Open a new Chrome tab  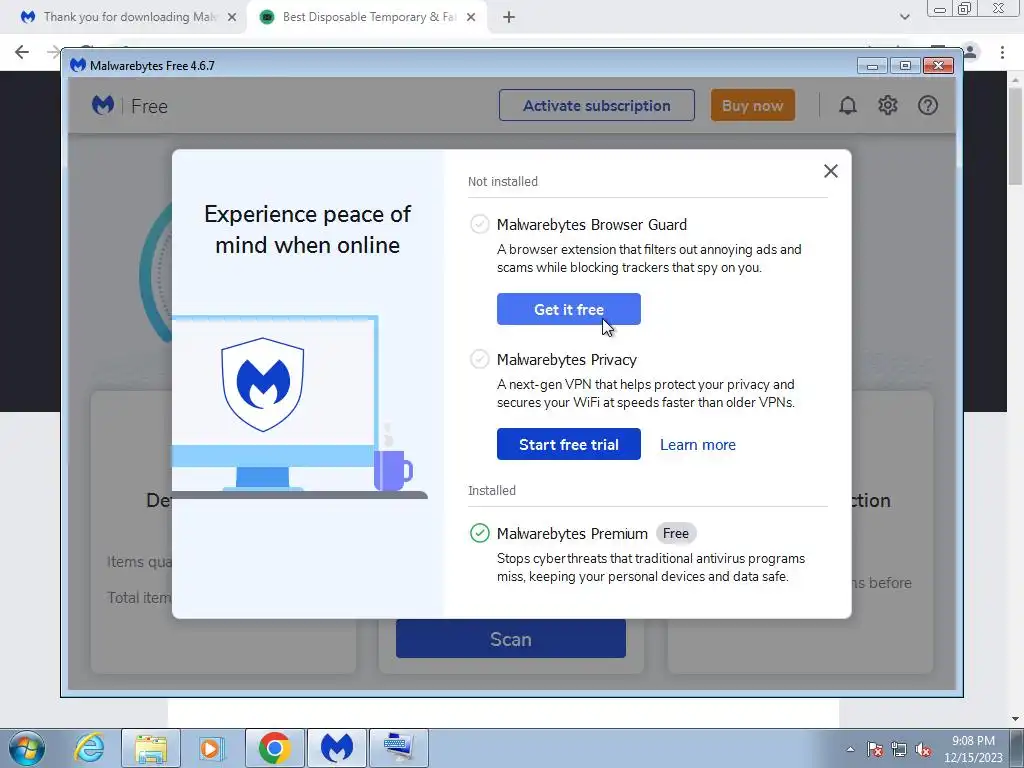pos(509,18)
